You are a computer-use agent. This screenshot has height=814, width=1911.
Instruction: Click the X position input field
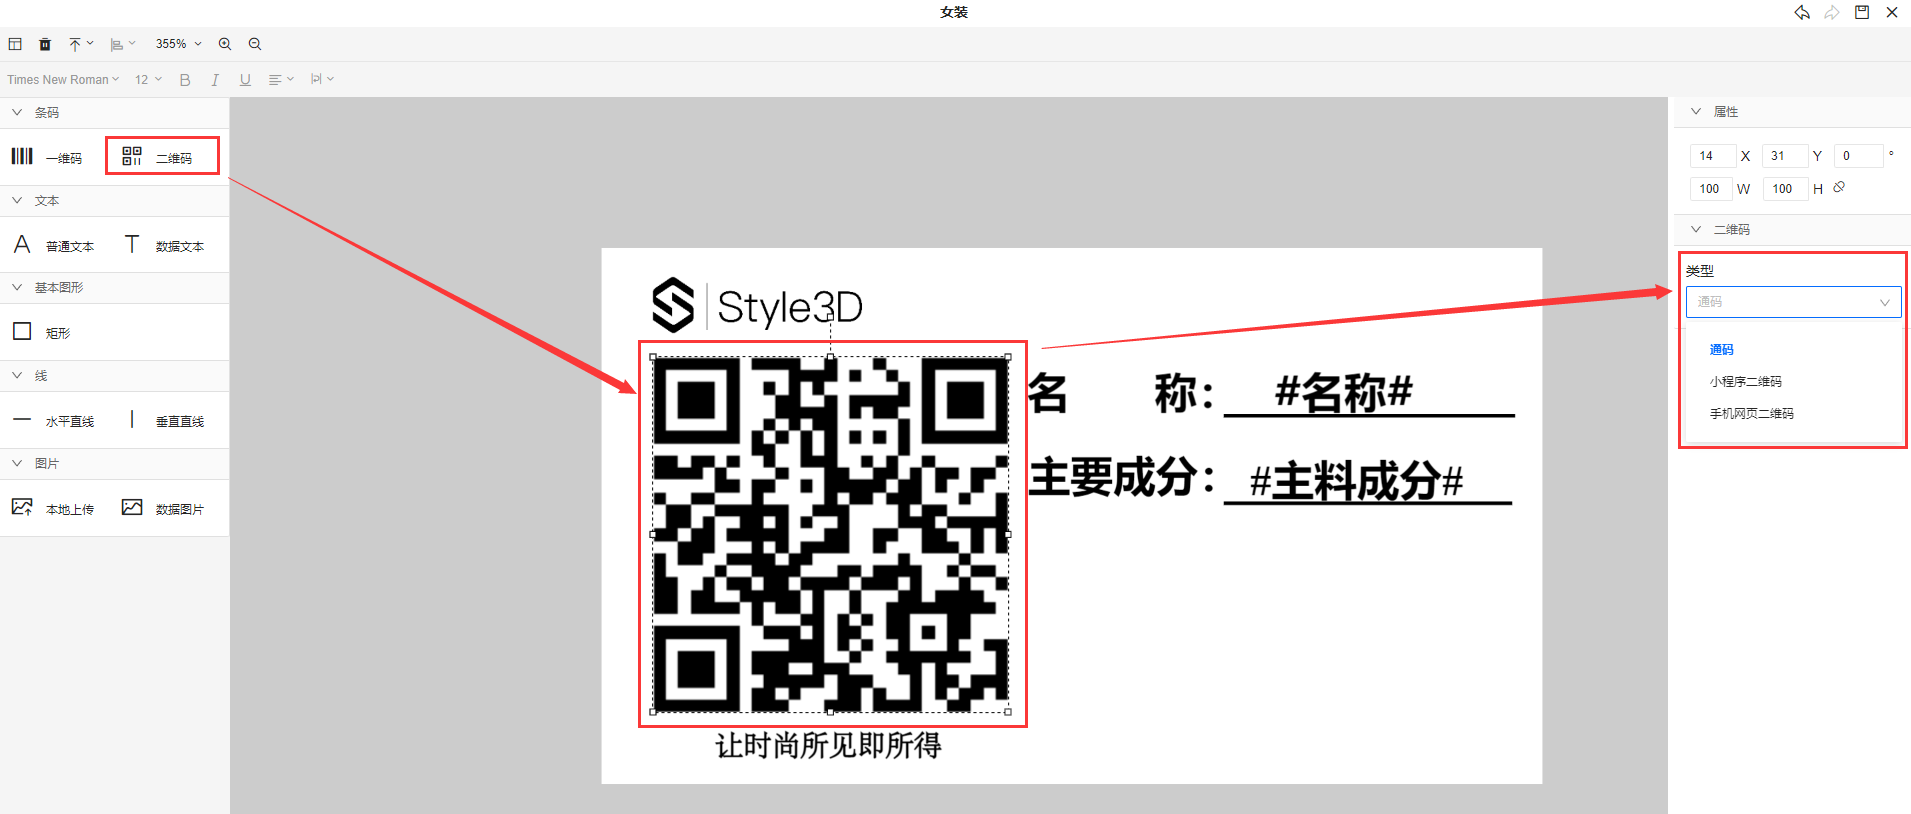point(1710,156)
